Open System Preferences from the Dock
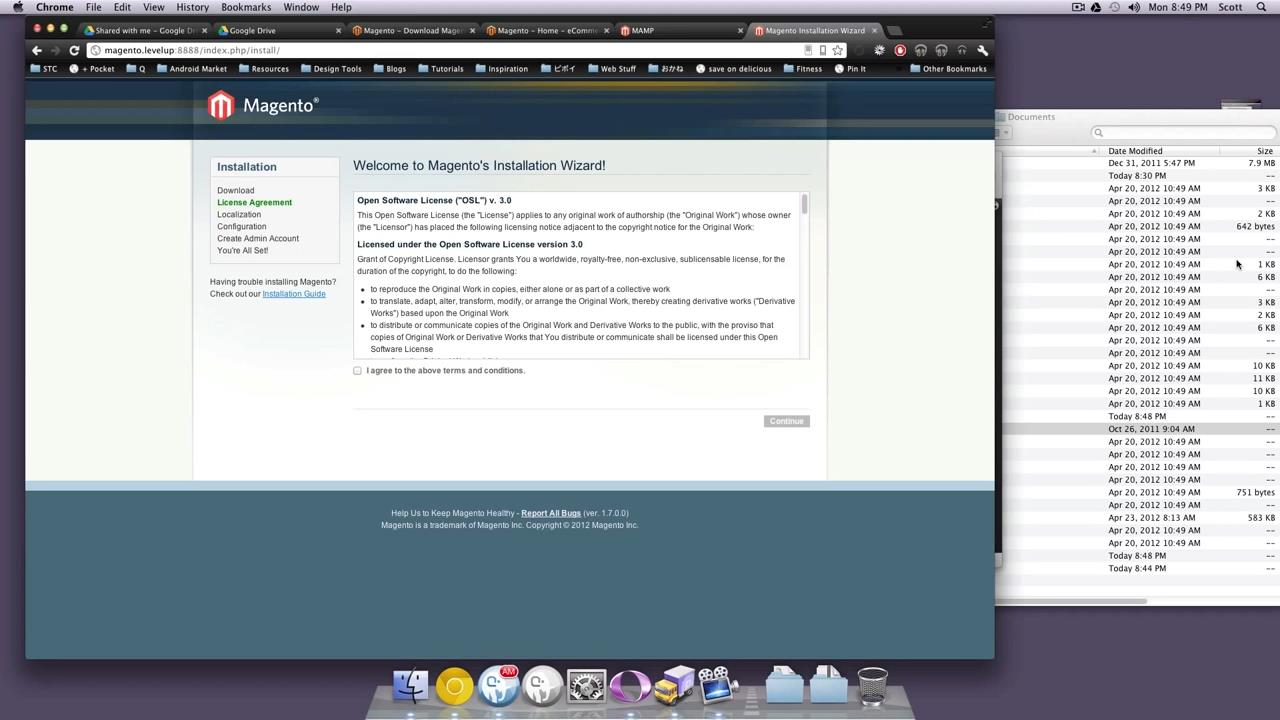This screenshot has height=720, width=1280. click(586, 686)
